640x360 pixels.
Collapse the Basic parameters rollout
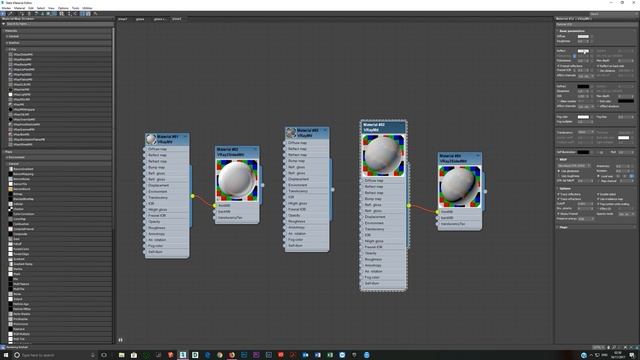click(558, 31)
